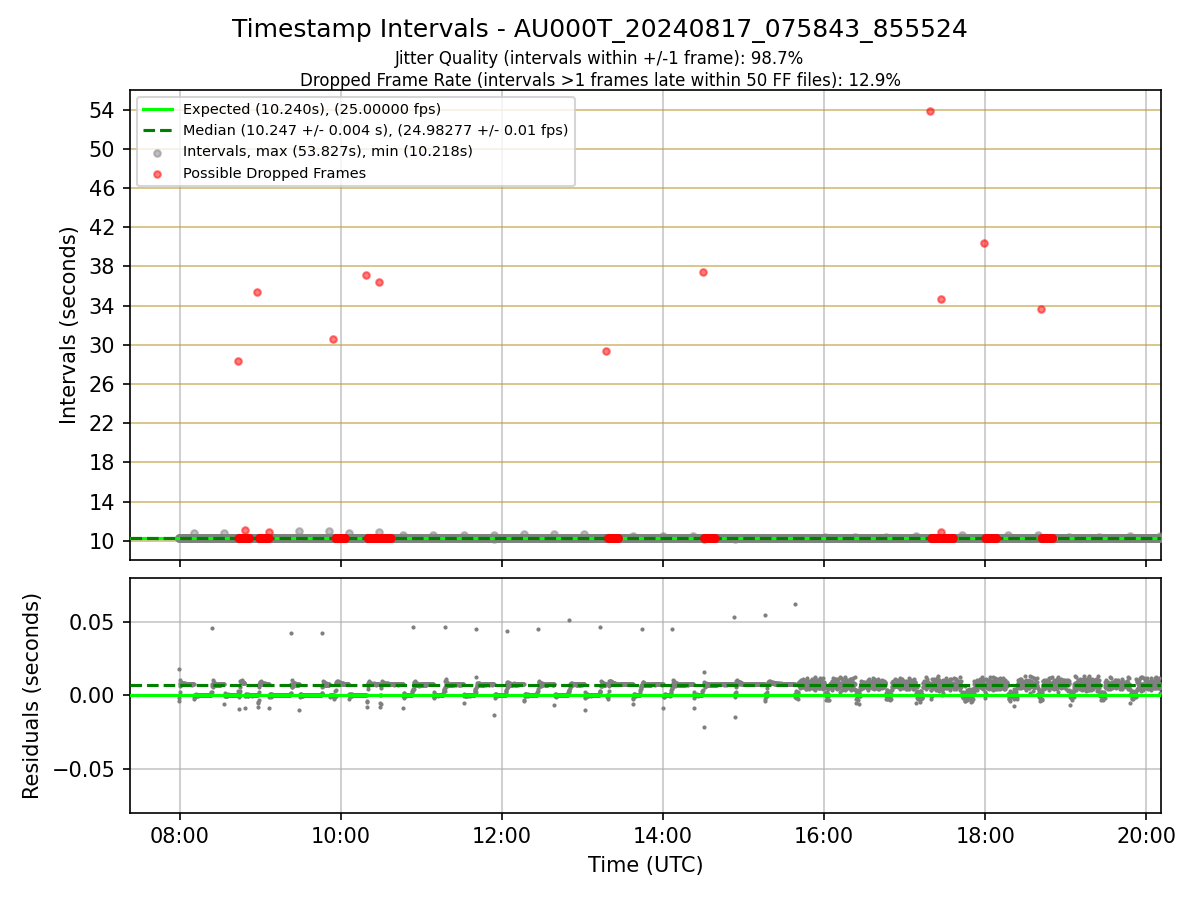Click legend text 'Possible Dropped Frames'
Viewport: 1200px width, 900px height.
click(274, 173)
